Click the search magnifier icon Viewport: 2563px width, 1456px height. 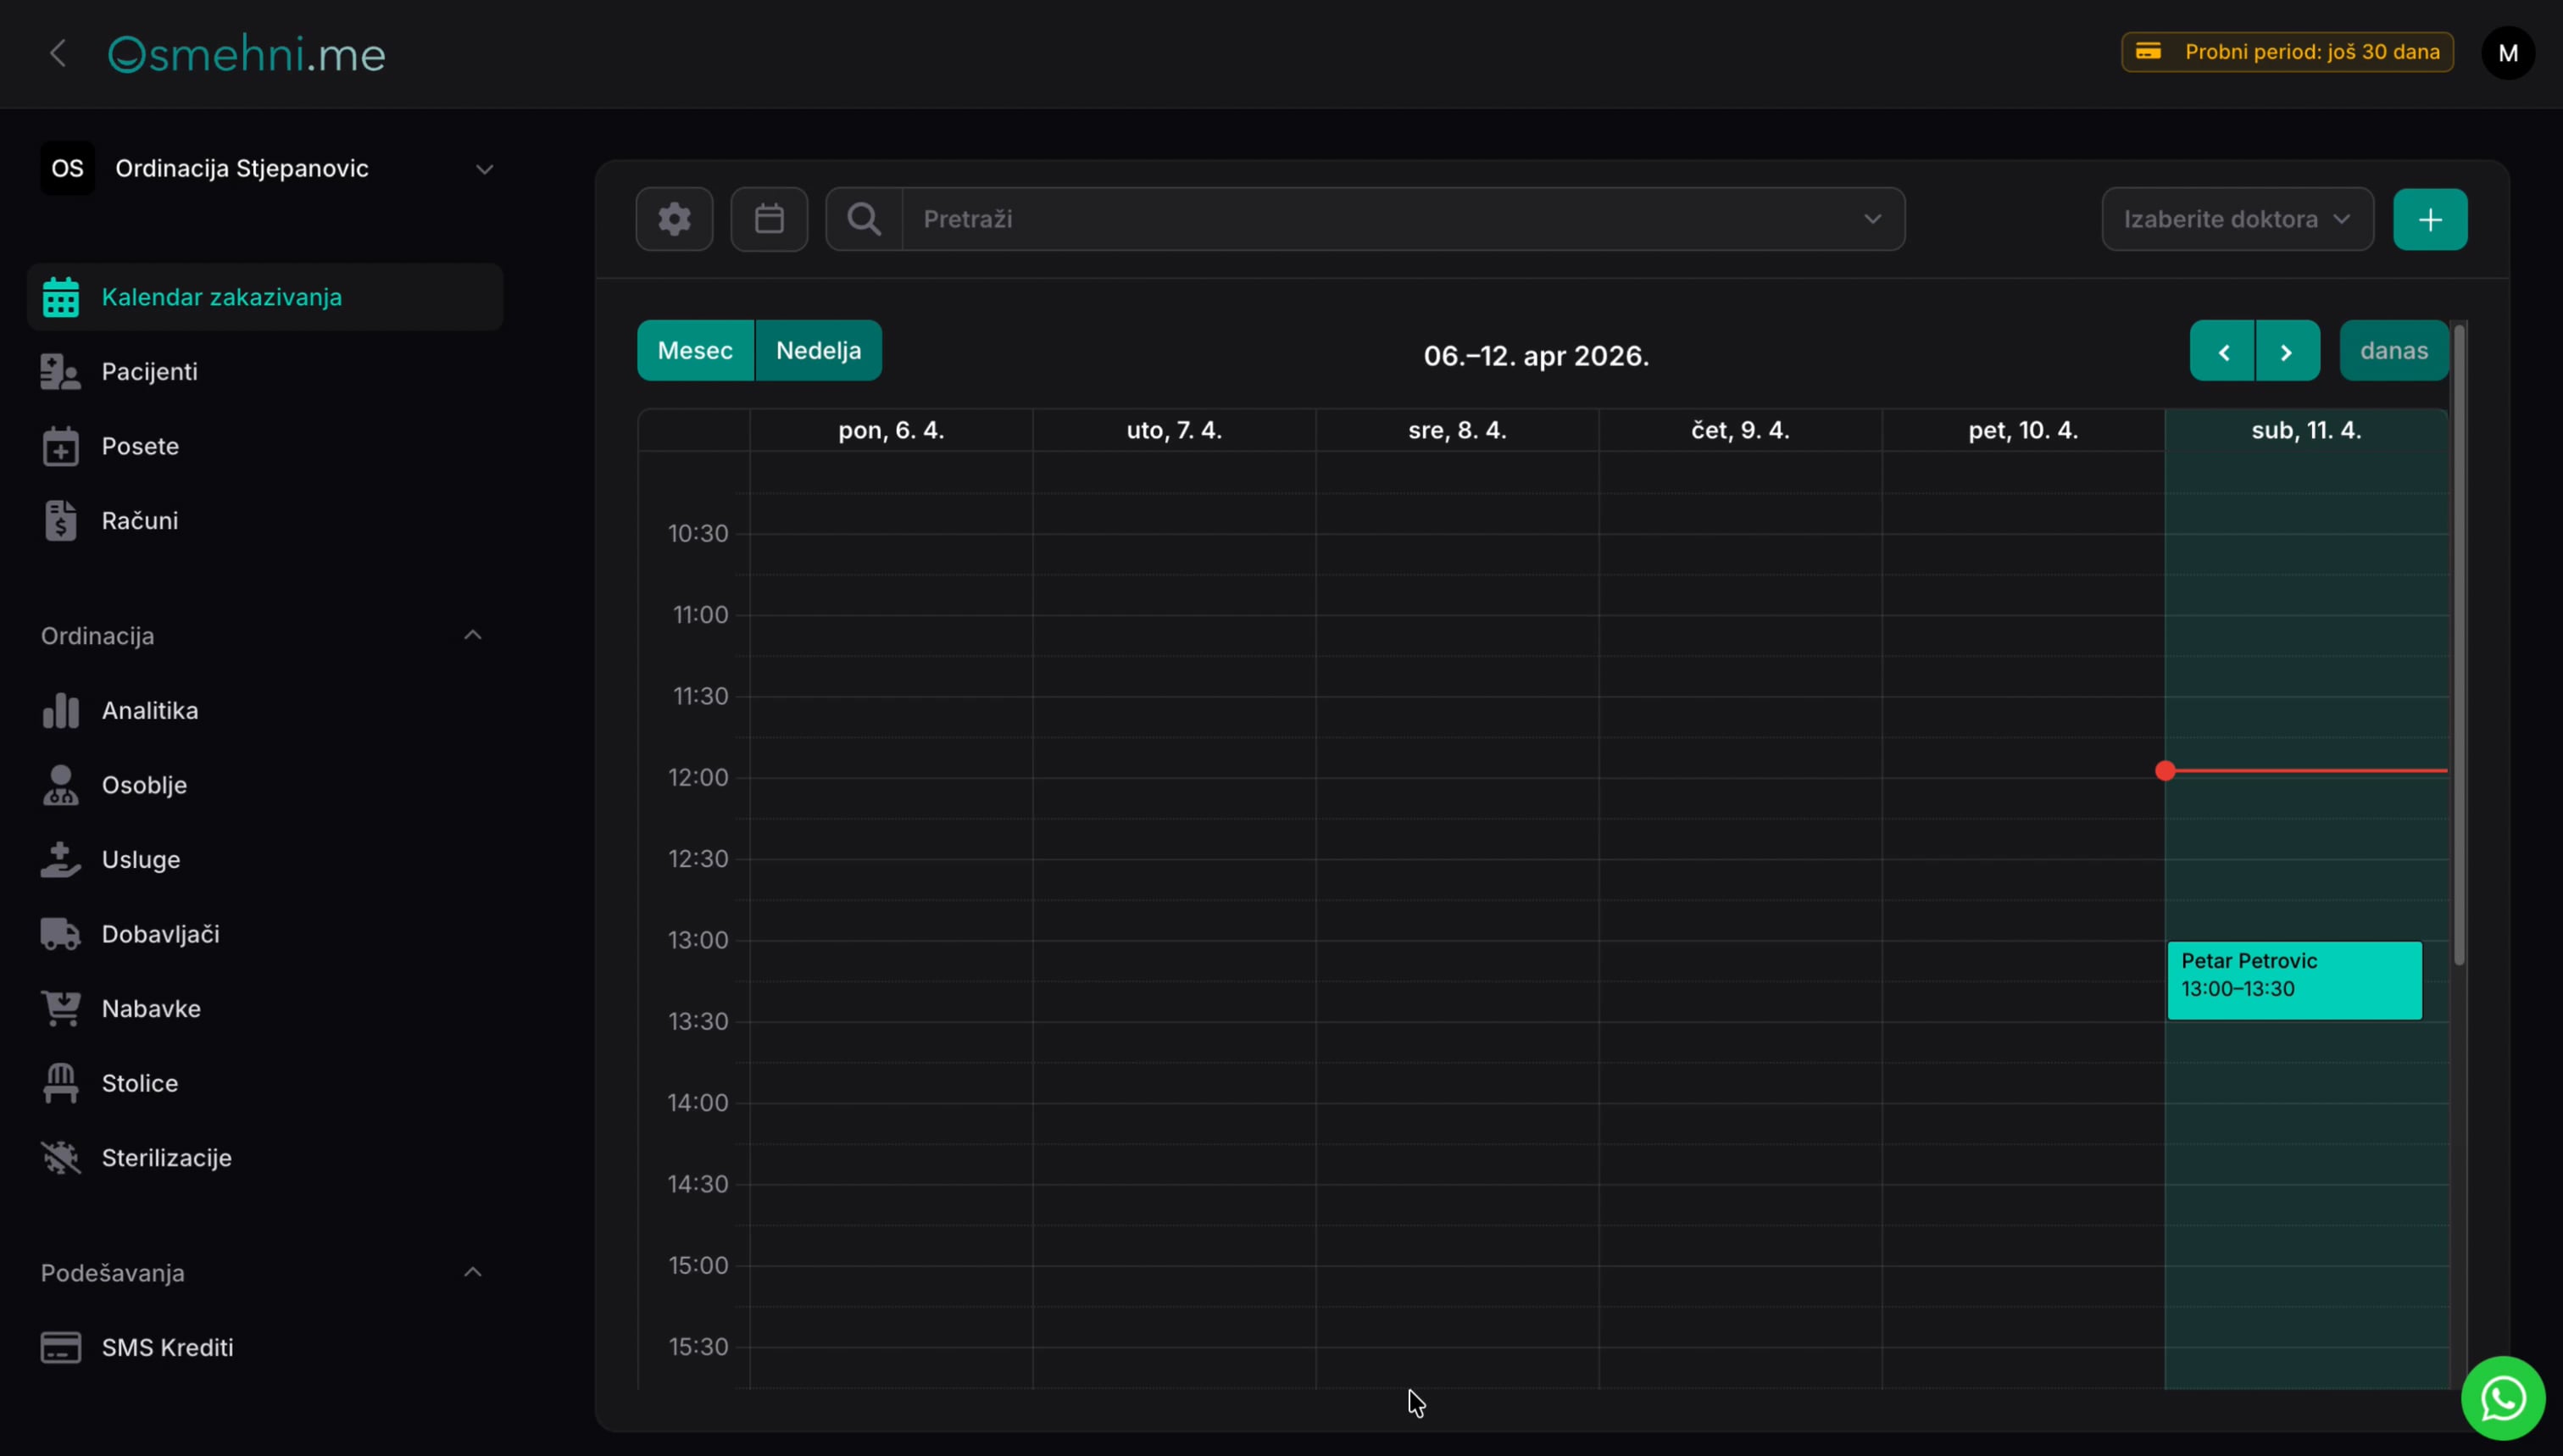pyautogui.click(x=864, y=219)
